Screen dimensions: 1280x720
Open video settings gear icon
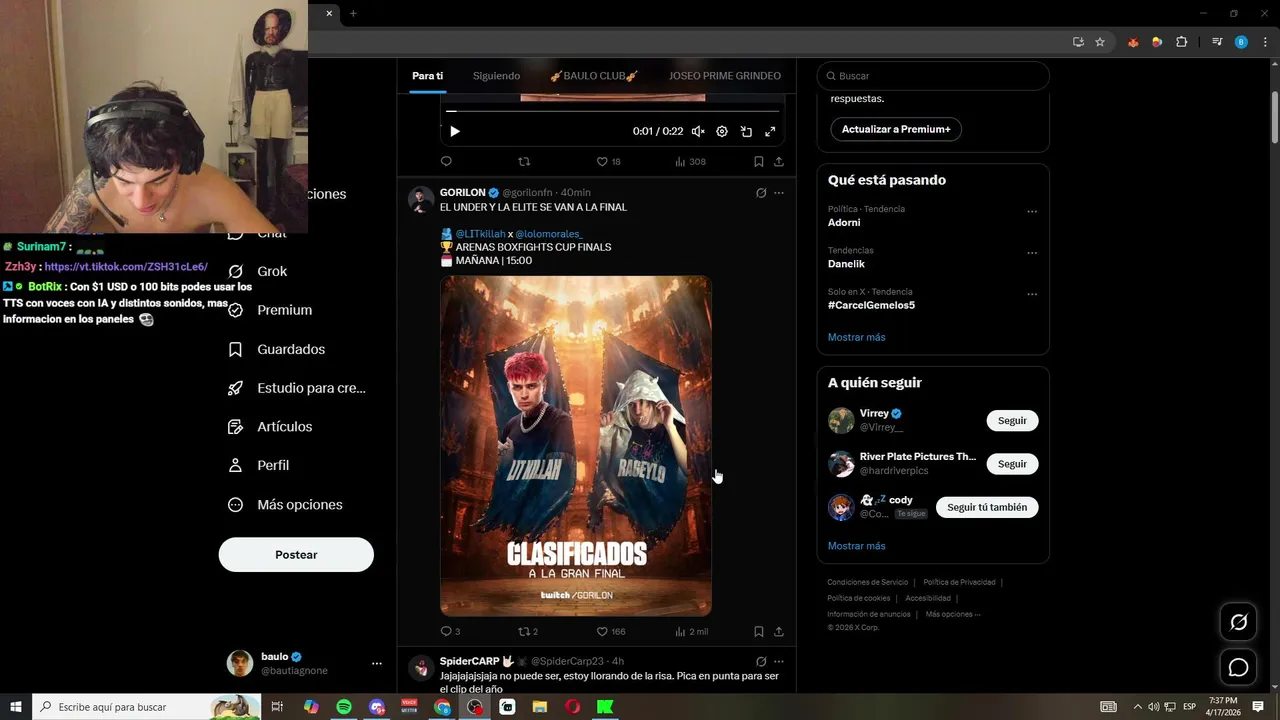[x=722, y=131]
